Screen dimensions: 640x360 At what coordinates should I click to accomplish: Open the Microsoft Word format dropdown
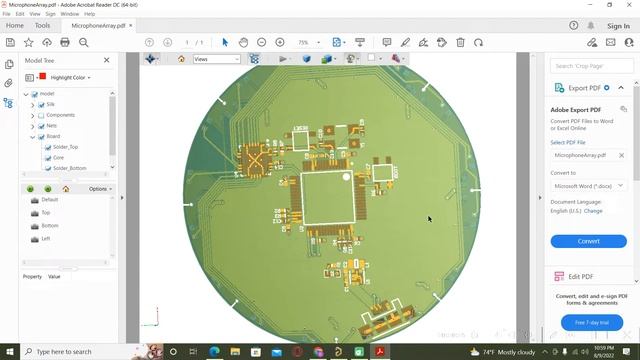[589, 186]
